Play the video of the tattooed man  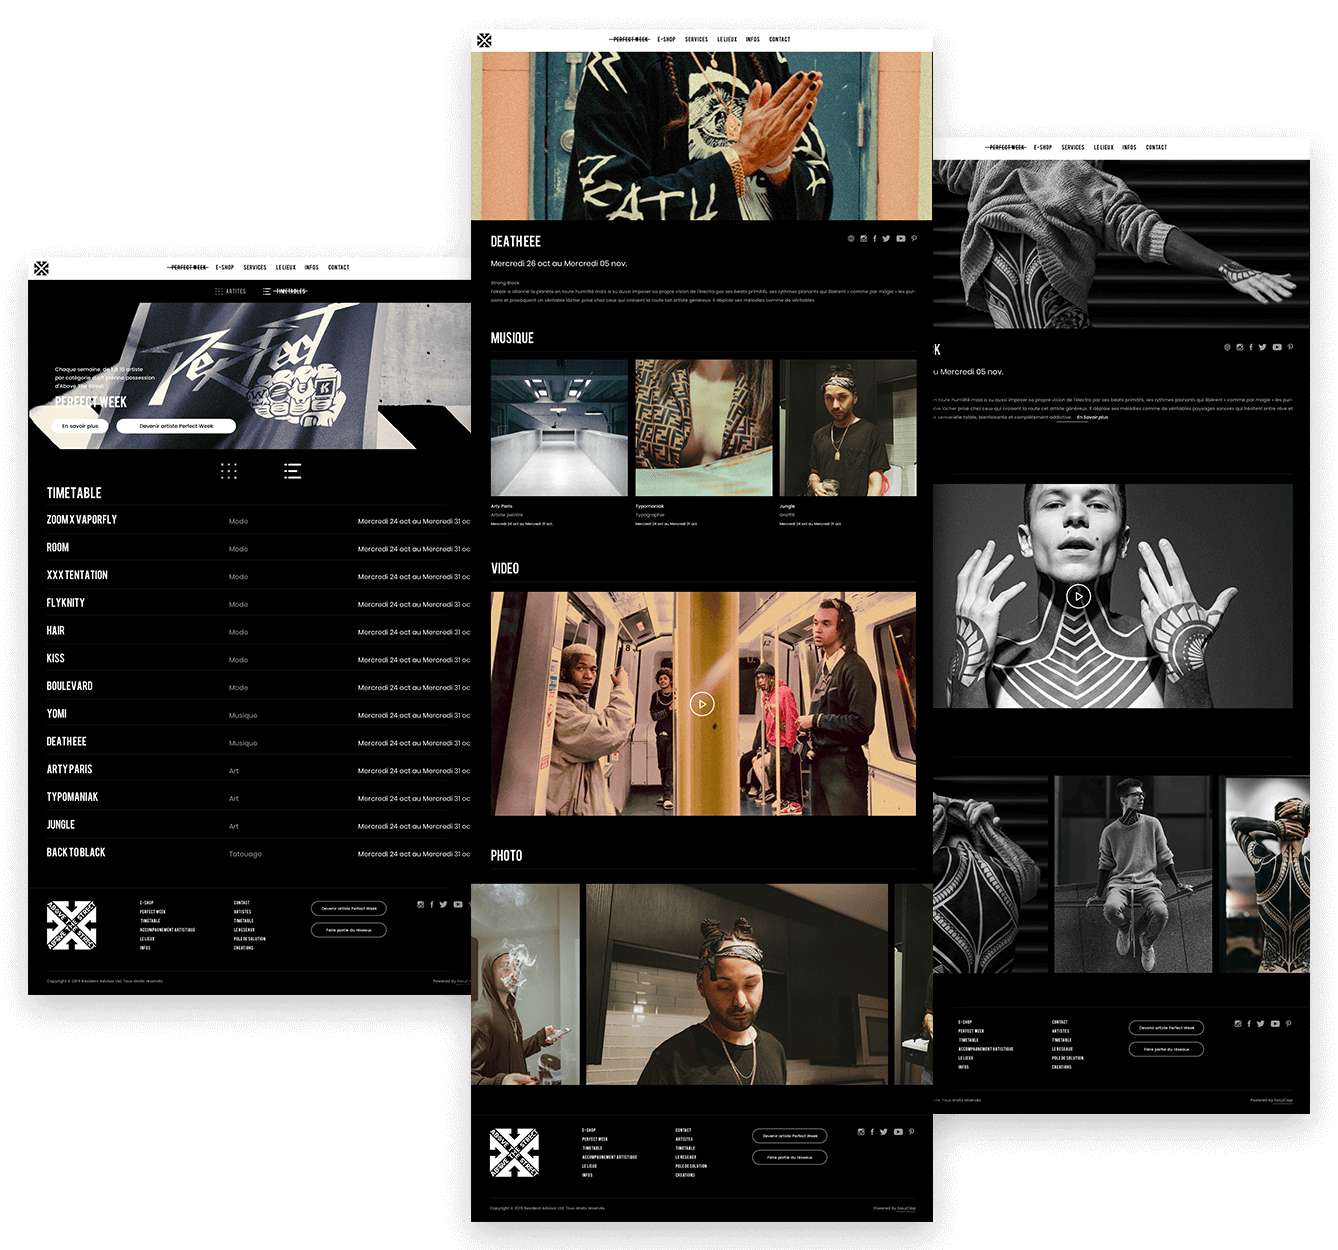(1077, 596)
